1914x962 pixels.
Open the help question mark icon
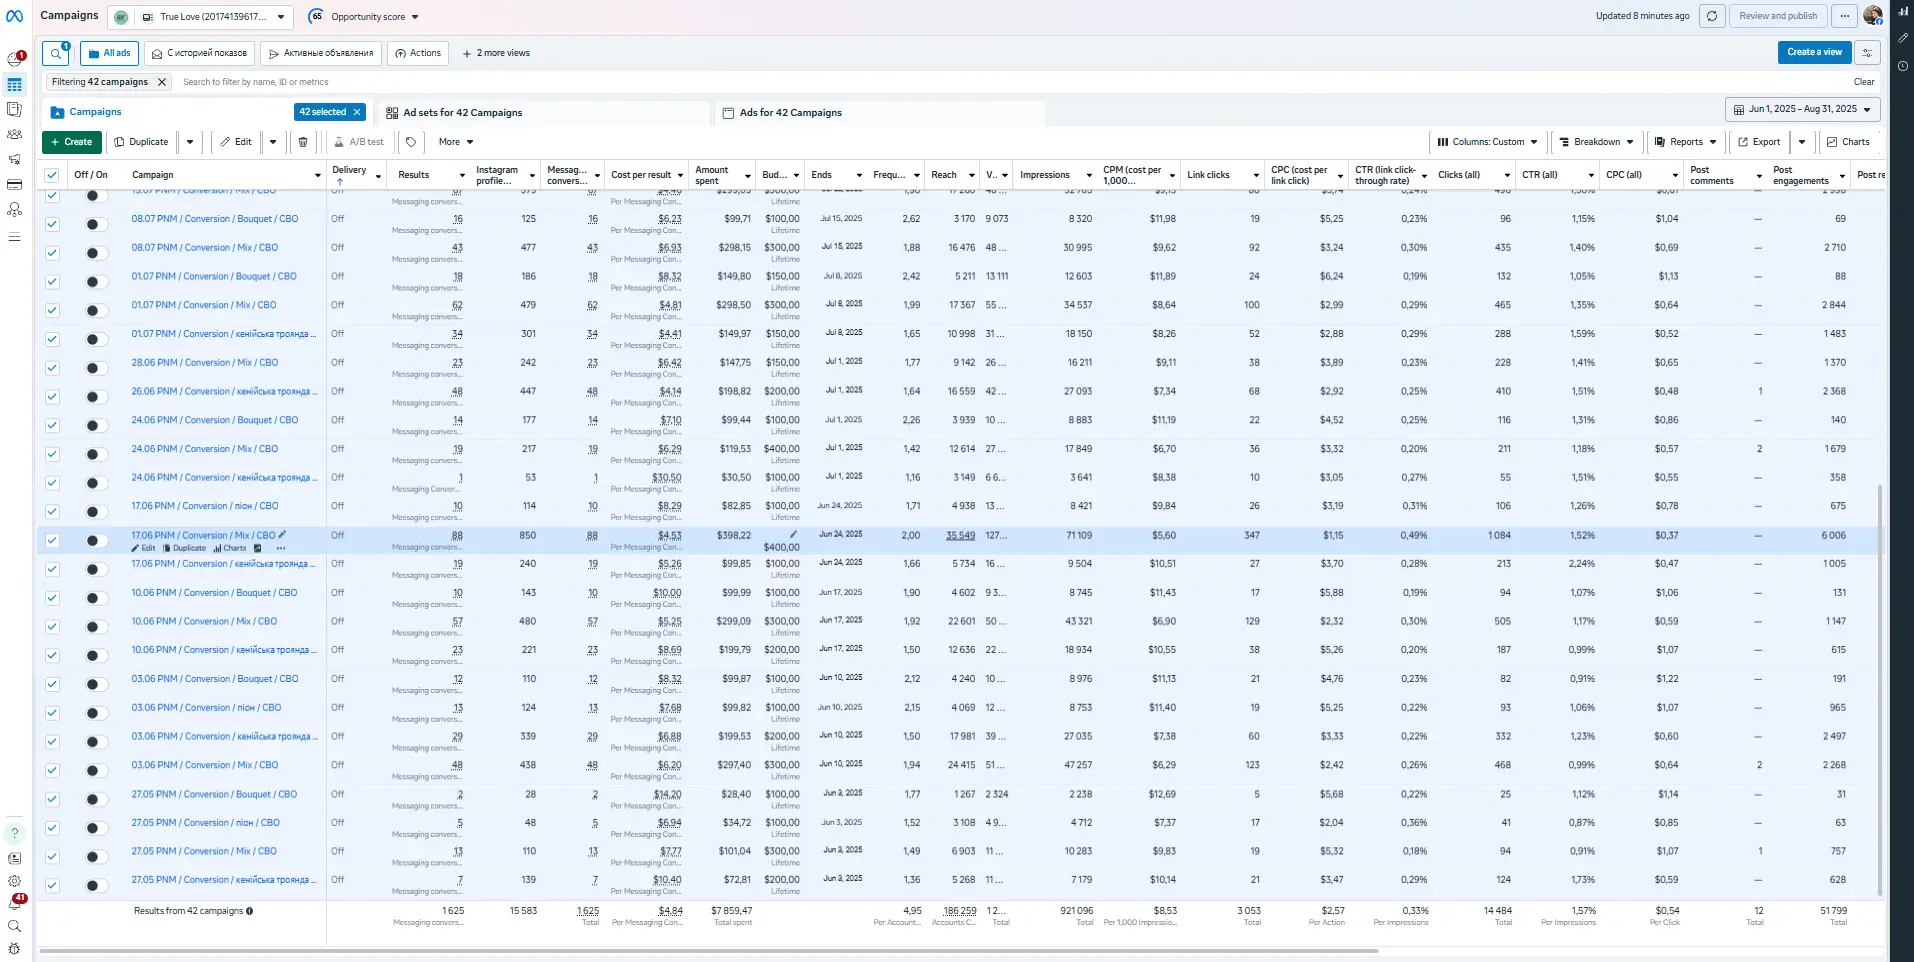tap(15, 832)
